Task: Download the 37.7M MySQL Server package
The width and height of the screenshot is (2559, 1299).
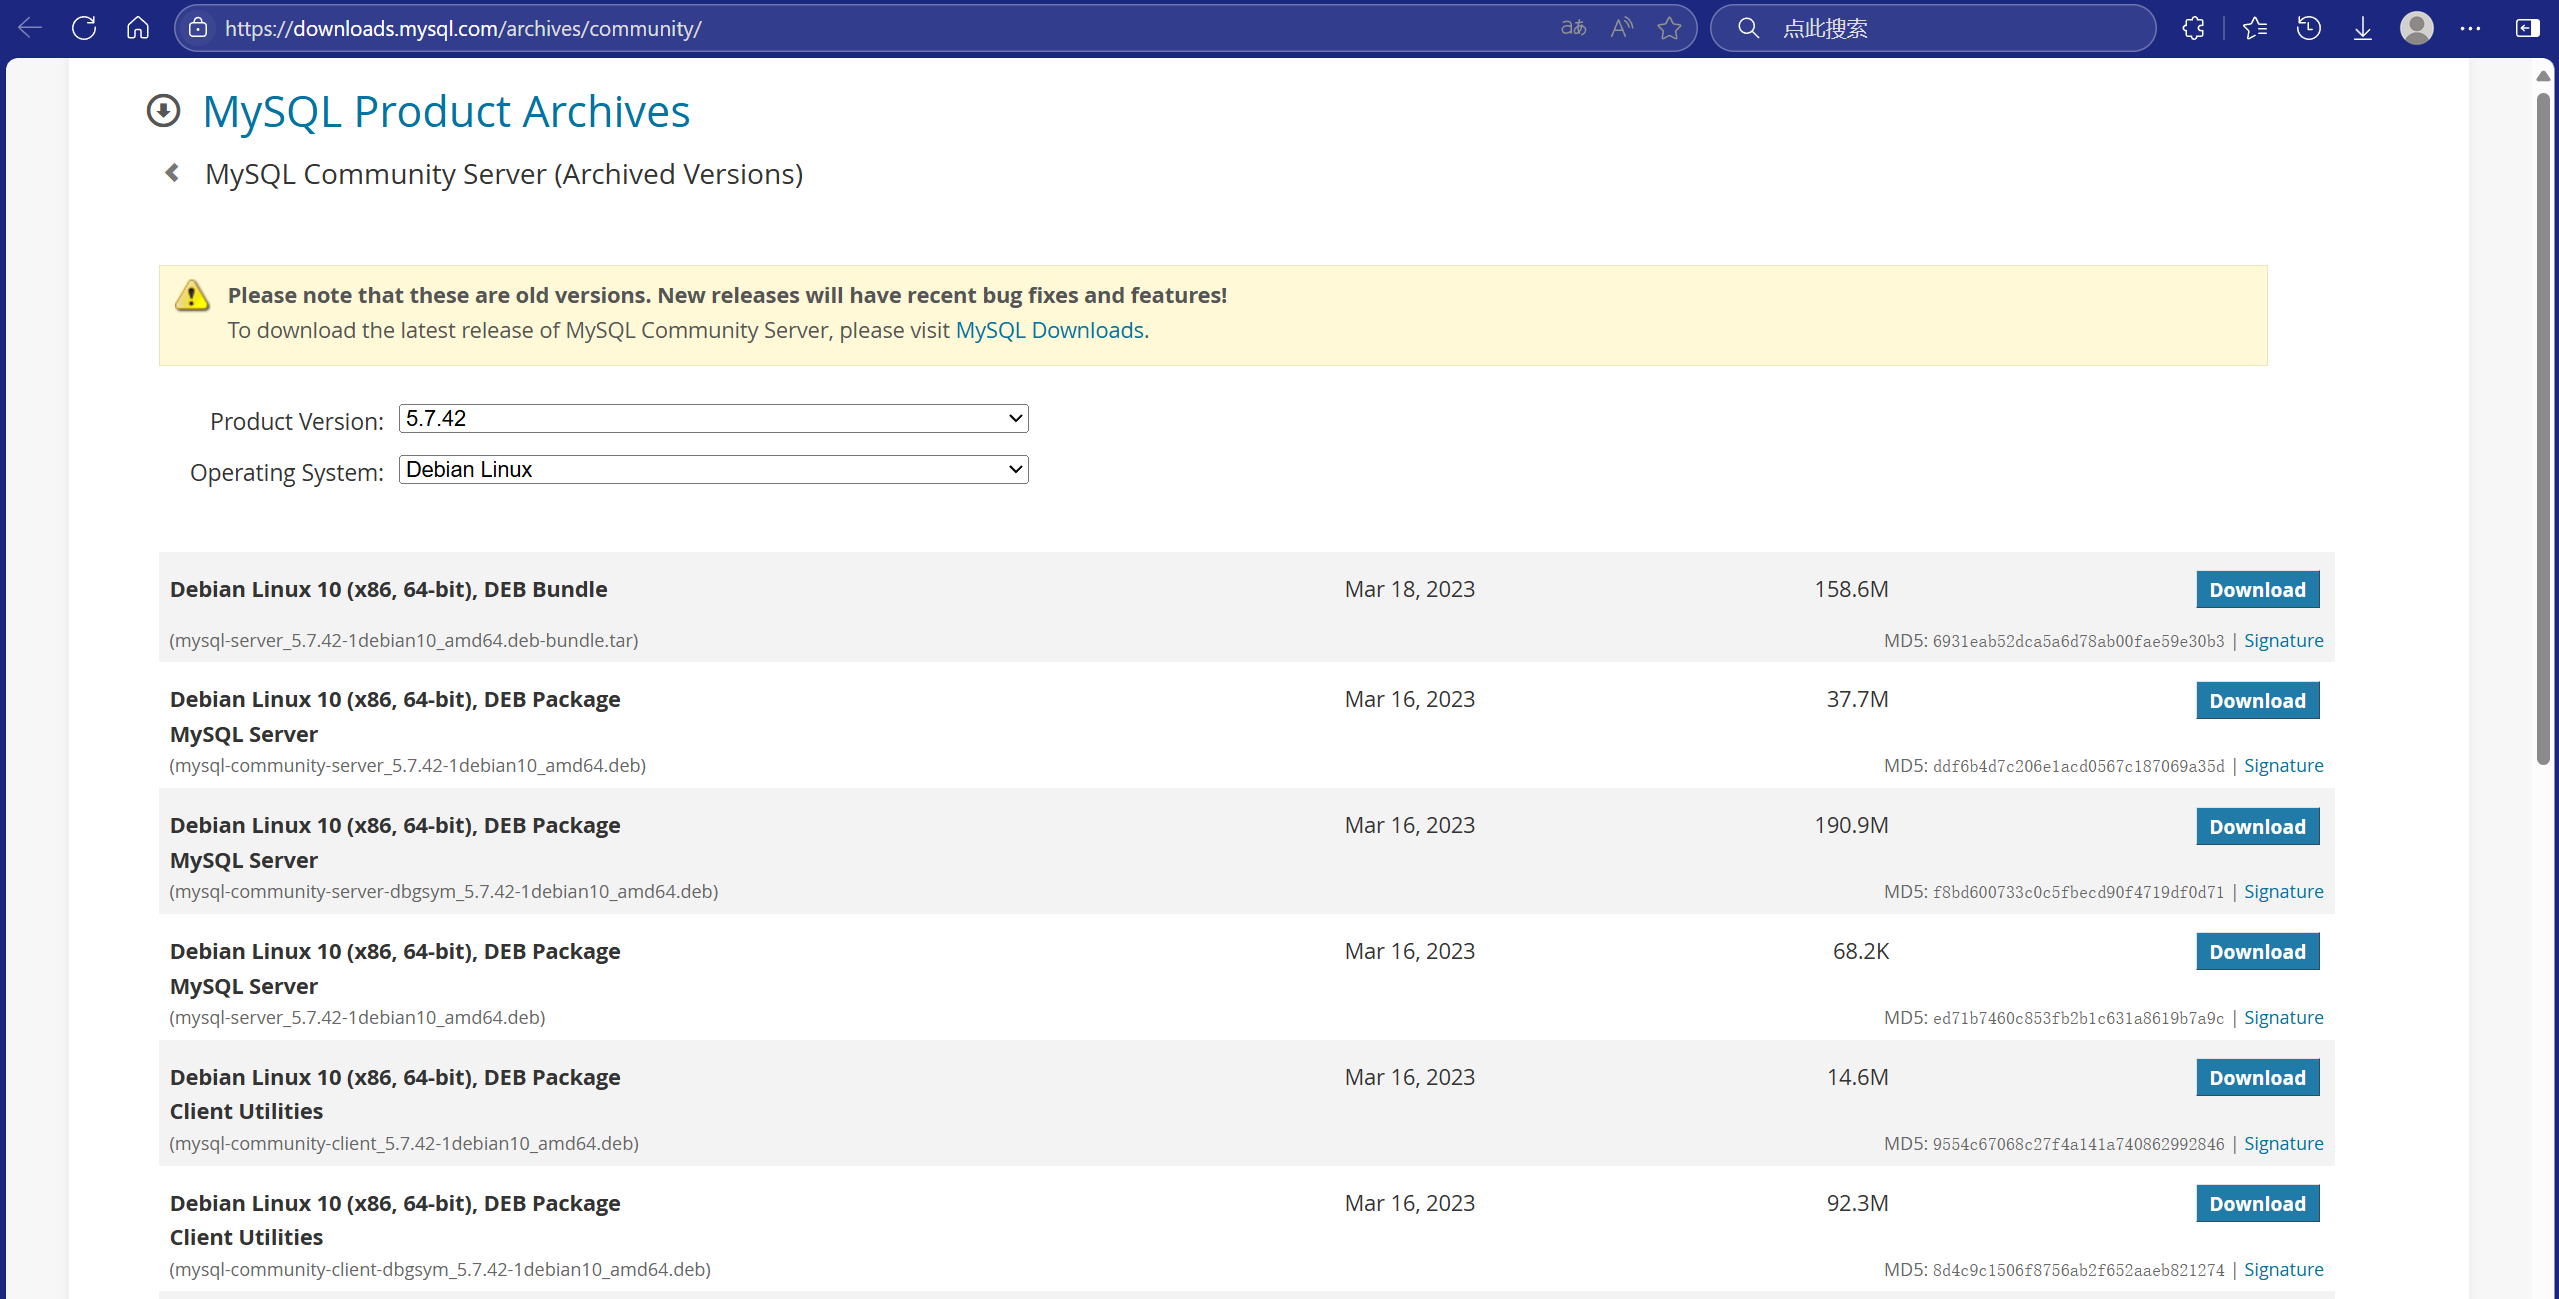Action: coord(2257,701)
